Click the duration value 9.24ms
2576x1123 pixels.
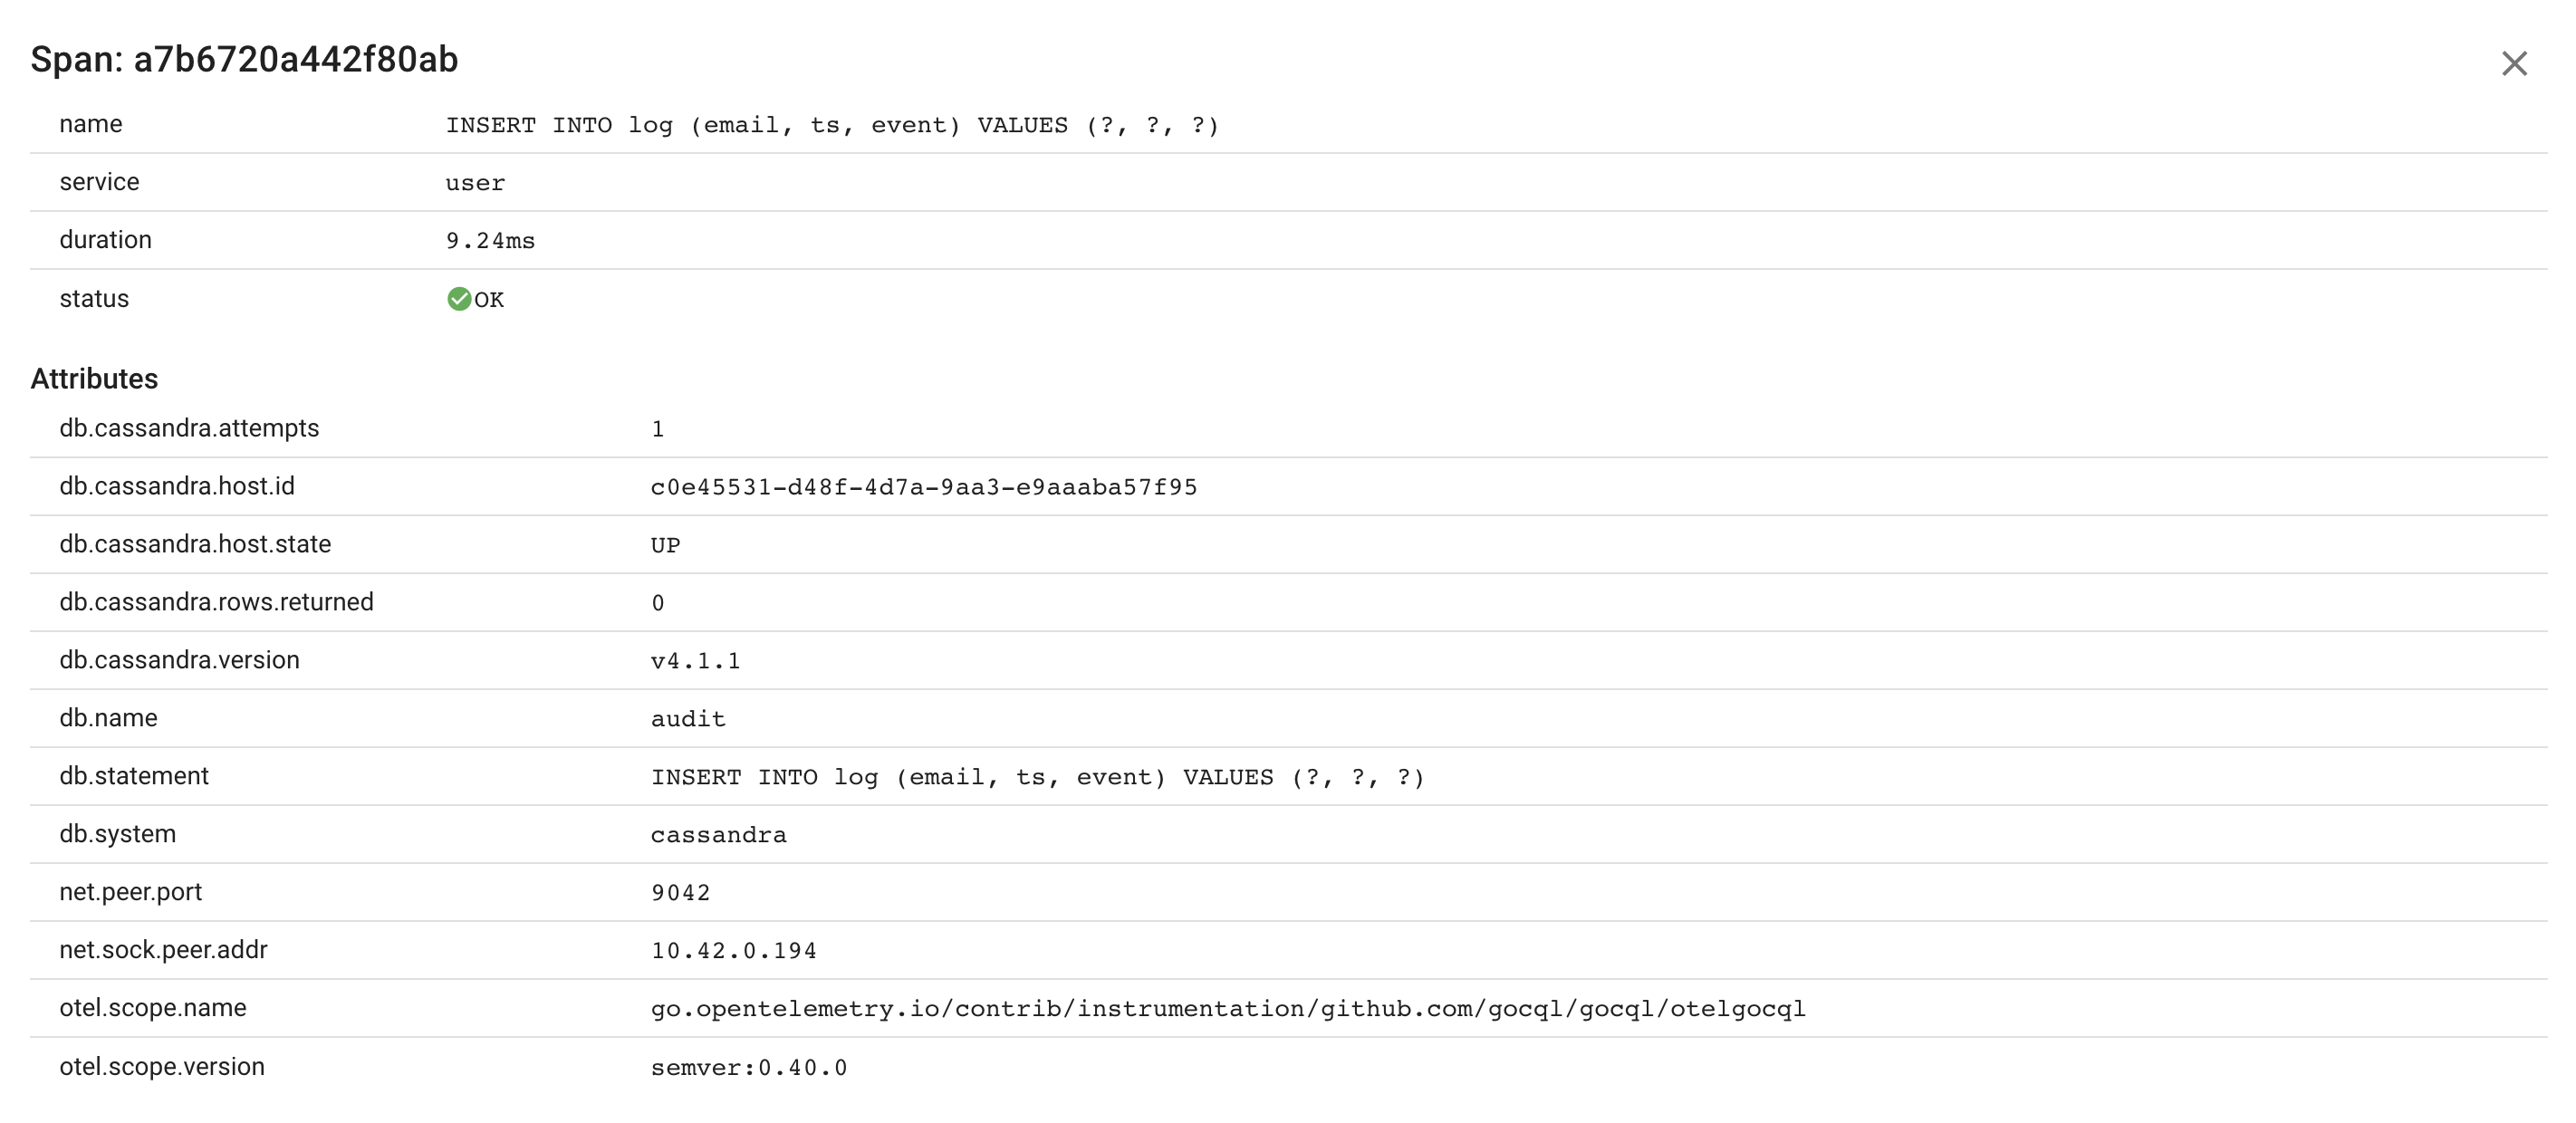click(491, 241)
